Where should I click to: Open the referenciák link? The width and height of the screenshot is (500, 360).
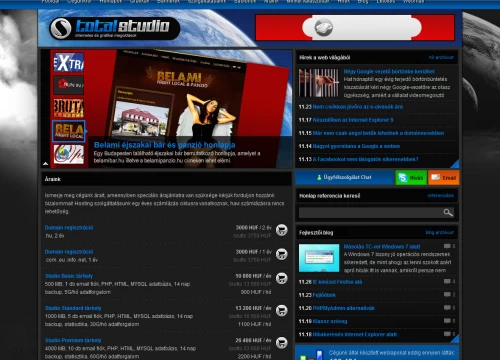(441, 196)
